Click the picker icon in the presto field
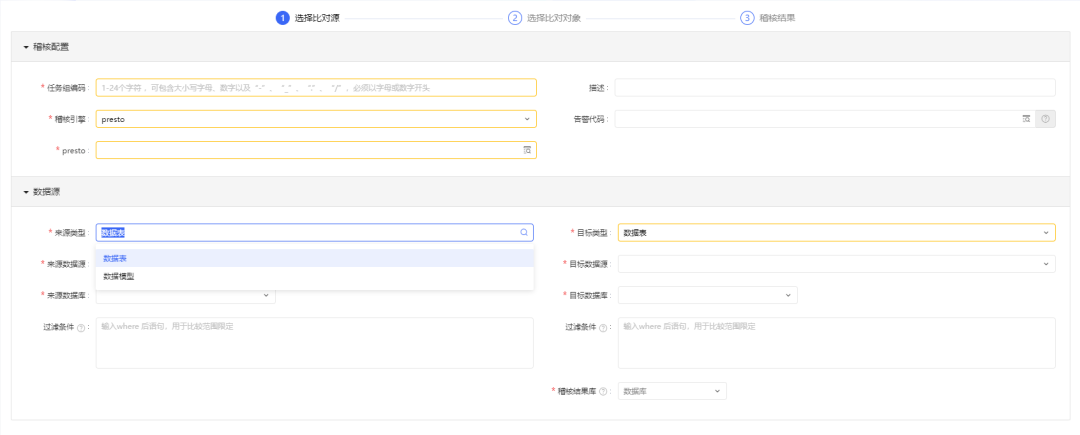 coord(527,150)
